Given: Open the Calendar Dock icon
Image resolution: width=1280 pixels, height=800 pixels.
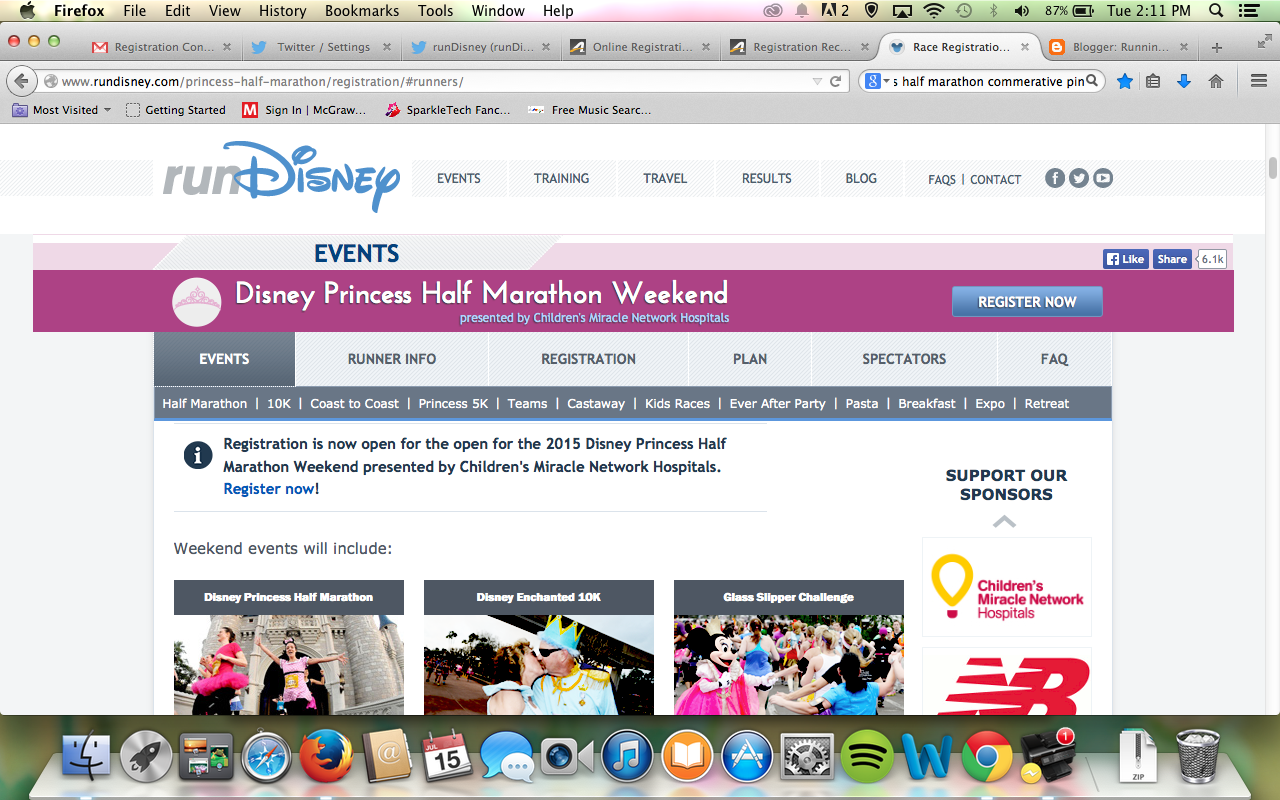Looking at the screenshot, I should pos(447,757).
